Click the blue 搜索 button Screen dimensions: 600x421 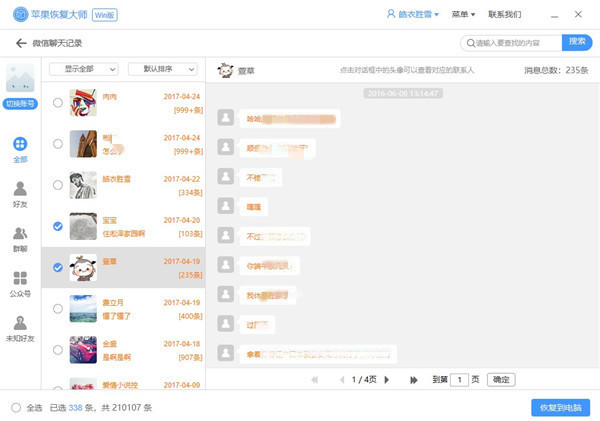tap(577, 42)
